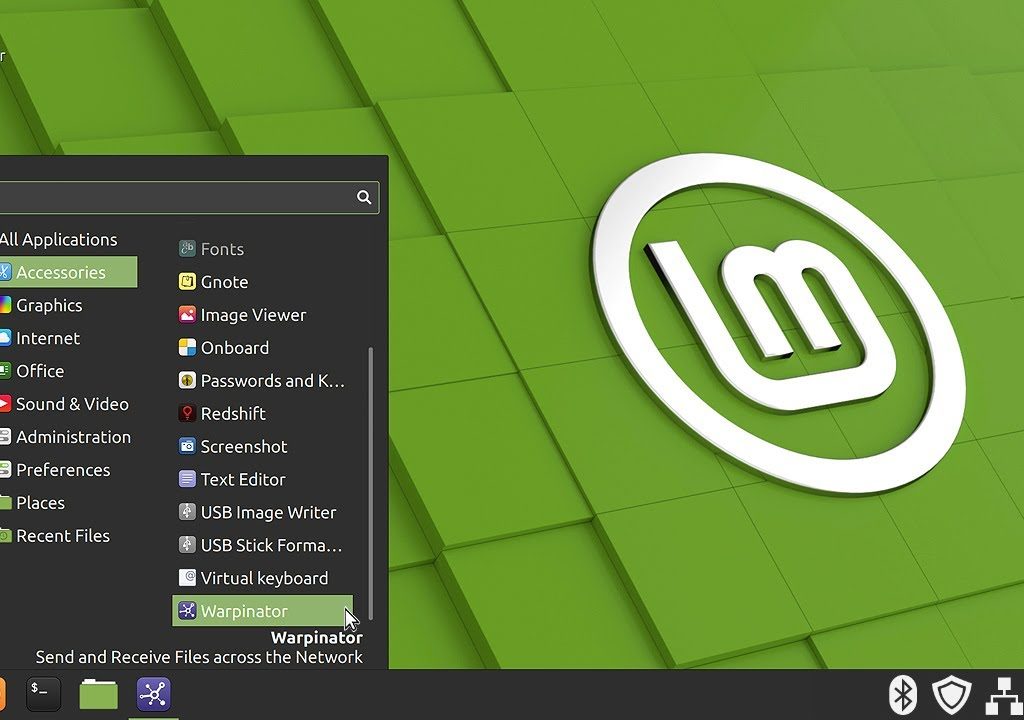Open Terminal from the panel
Viewport: 1024px width, 720px height.
[43, 693]
